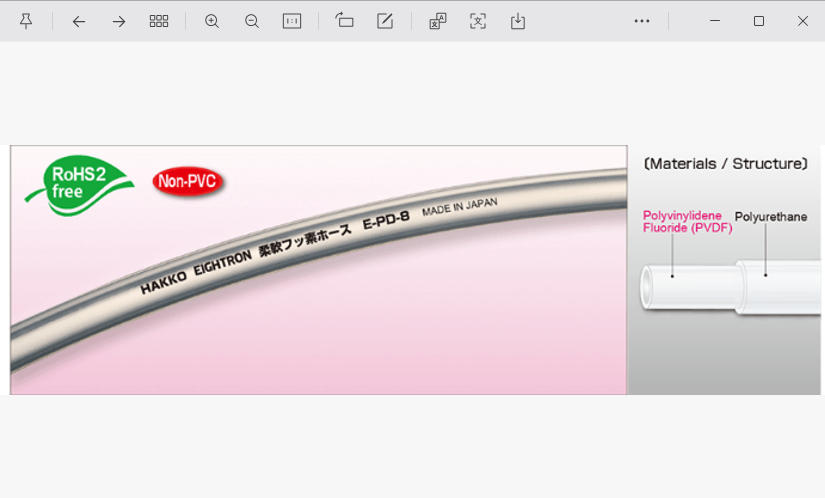Click the Polyurethane label
Viewport: 825px width, 498px height.
click(771, 217)
